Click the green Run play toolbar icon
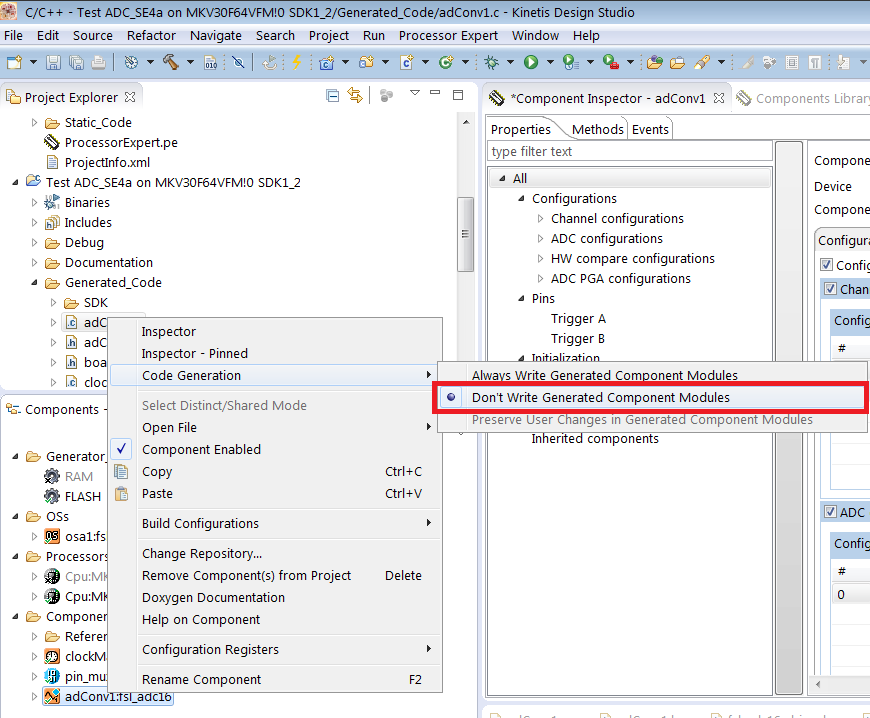Screen dimensions: 870x718 tap(531, 62)
